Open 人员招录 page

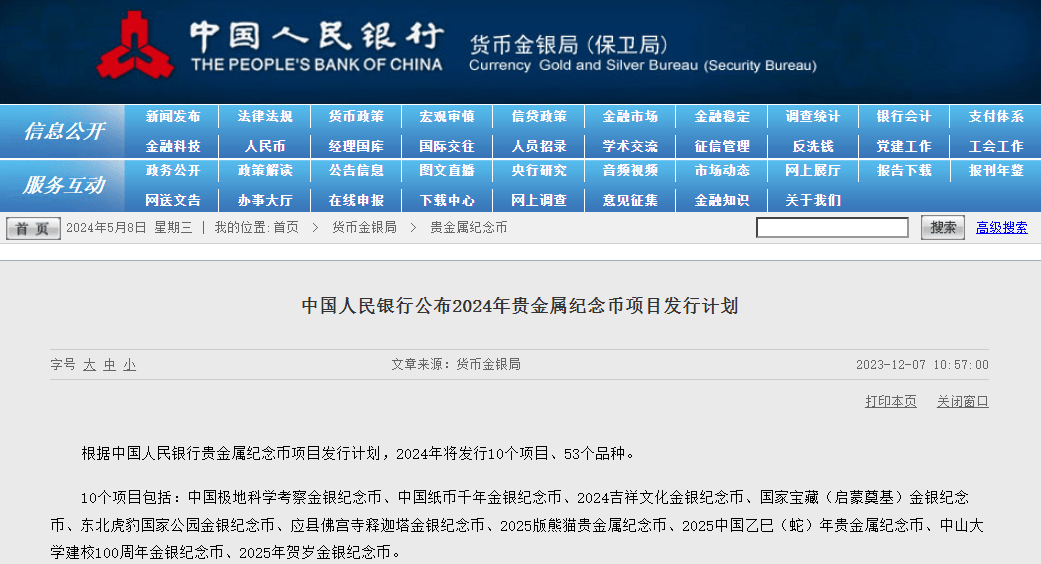(539, 146)
